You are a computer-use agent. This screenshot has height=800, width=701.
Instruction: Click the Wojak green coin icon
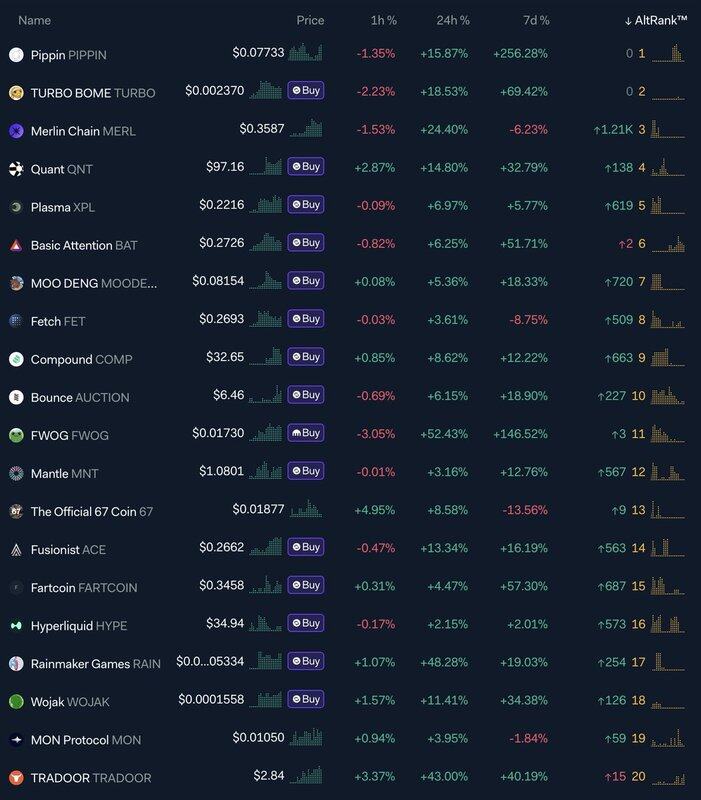pyautogui.click(x=16, y=701)
